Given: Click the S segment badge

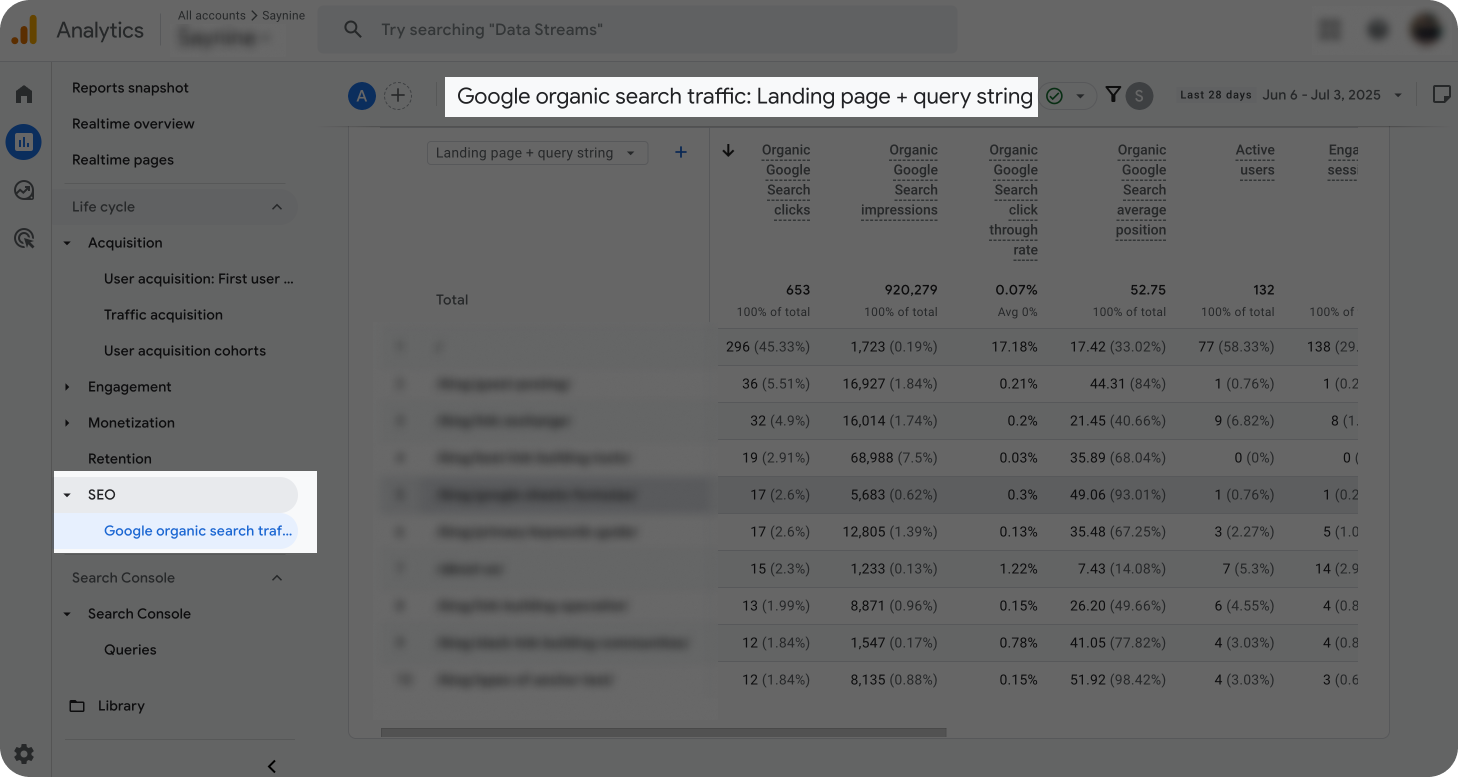Looking at the screenshot, I should point(1139,96).
